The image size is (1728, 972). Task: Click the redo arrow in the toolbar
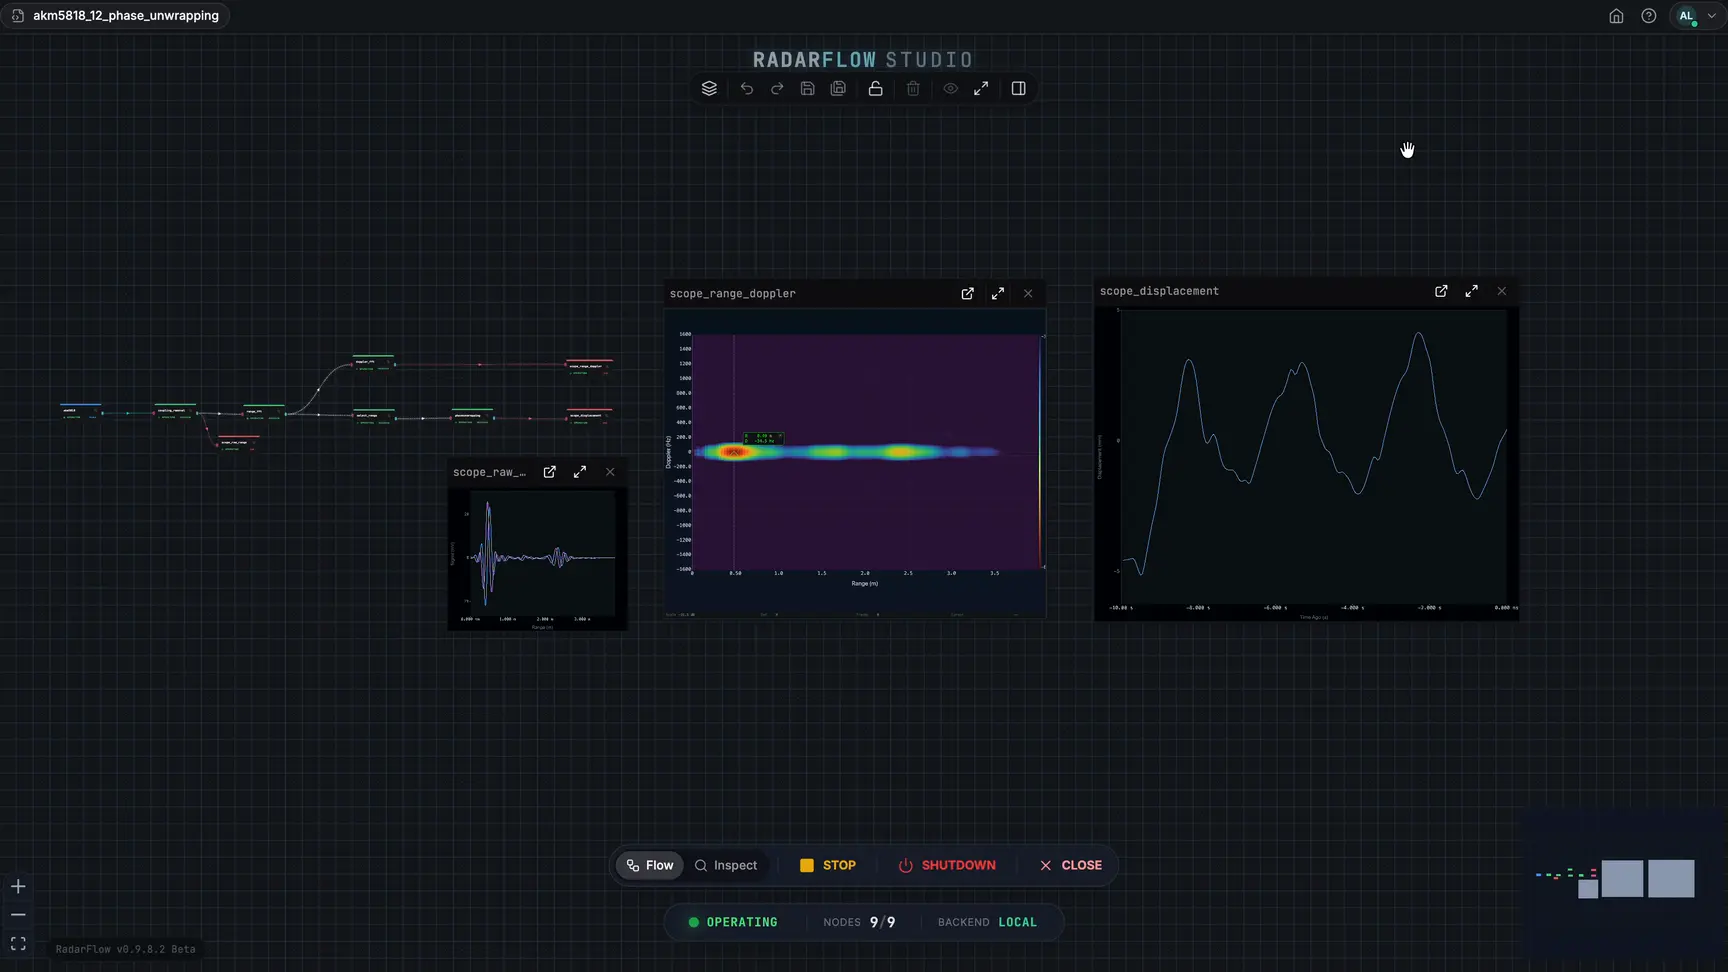click(777, 88)
